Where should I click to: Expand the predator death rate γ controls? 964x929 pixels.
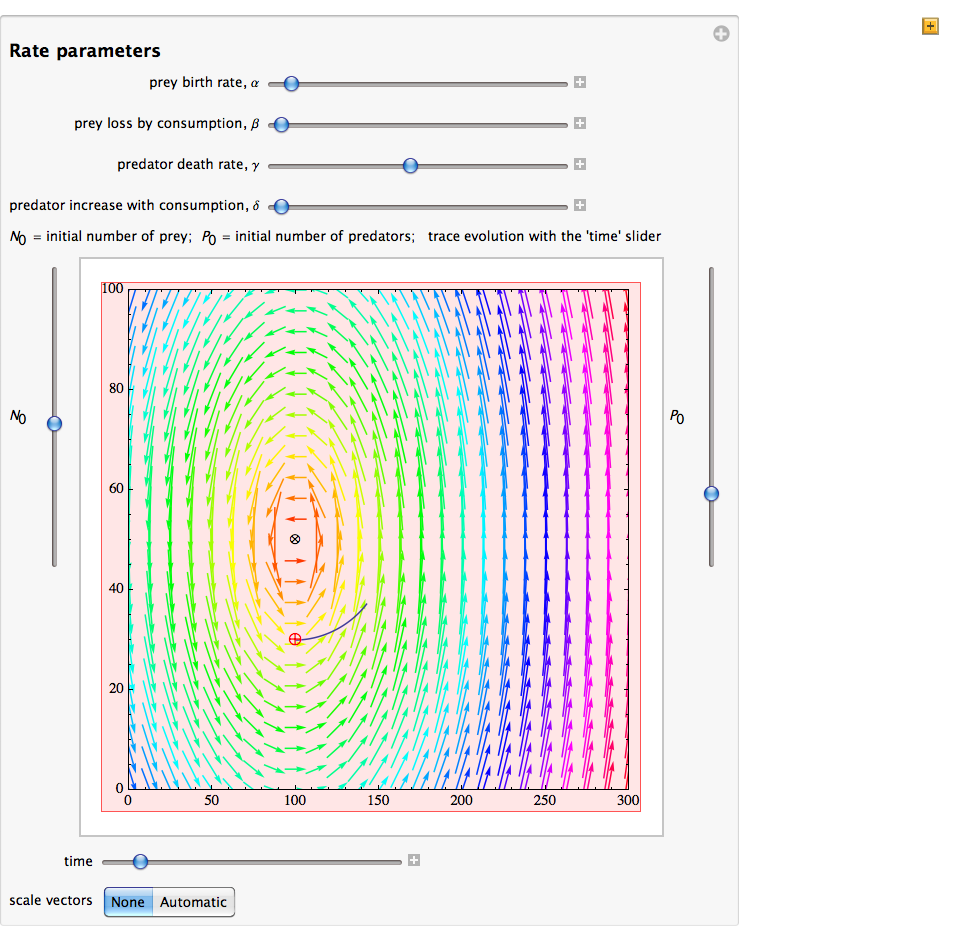pos(580,165)
